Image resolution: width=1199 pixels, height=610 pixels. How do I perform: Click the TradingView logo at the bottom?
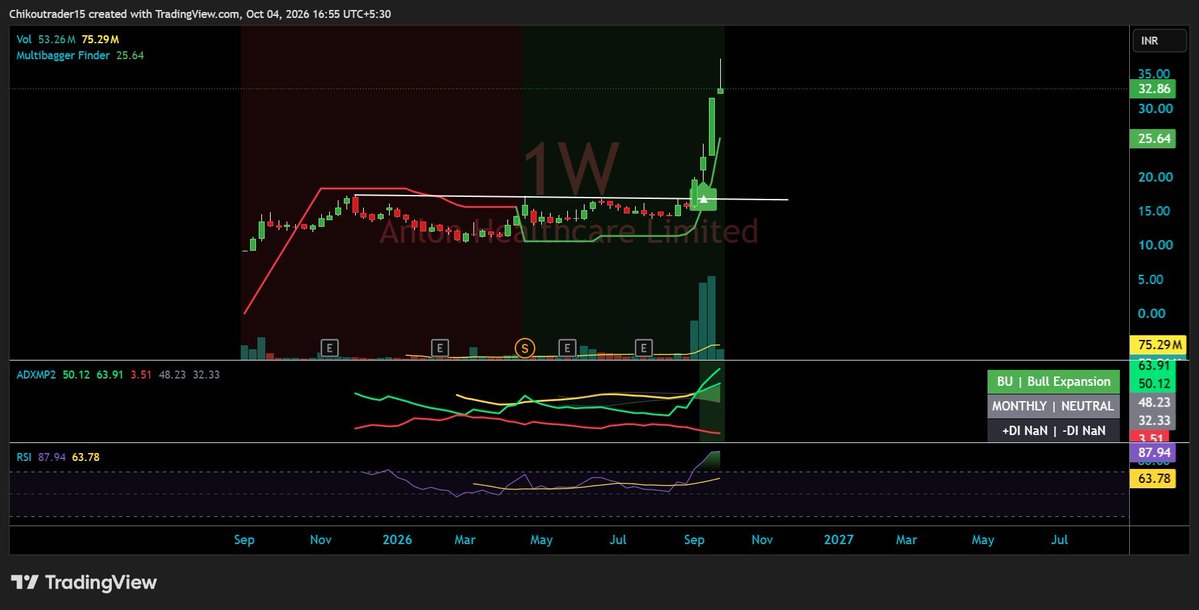pyautogui.click(x=84, y=582)
